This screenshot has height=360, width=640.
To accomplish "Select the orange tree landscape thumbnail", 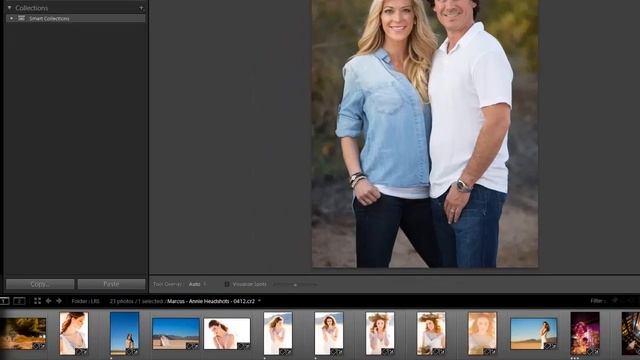I will [23, 333].
